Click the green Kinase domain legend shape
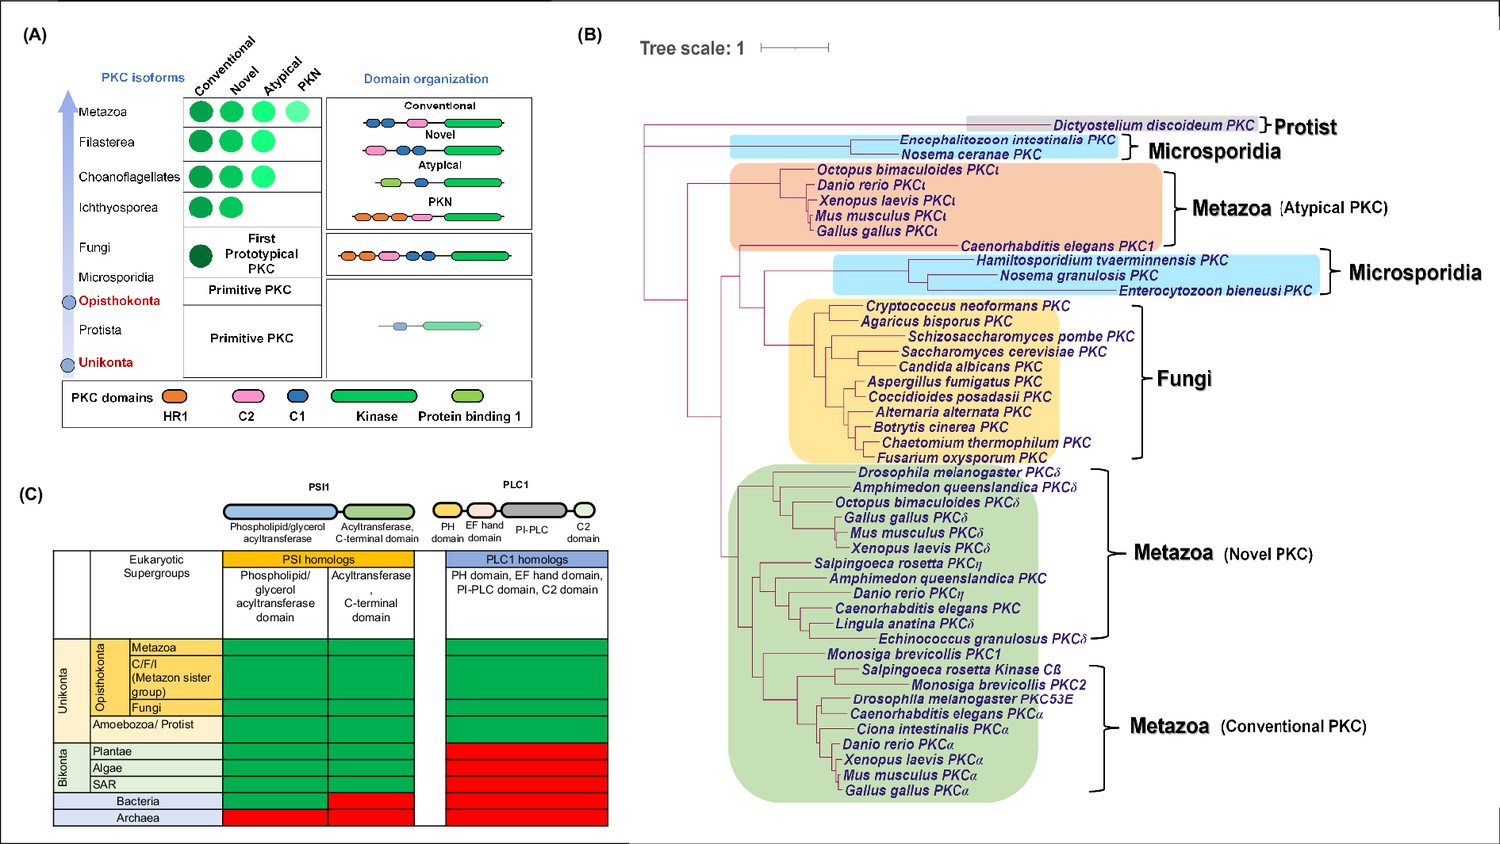 [374, 397]
